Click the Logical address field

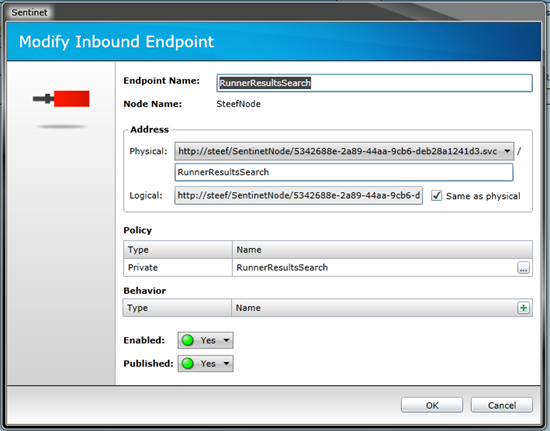click(299, 195)
